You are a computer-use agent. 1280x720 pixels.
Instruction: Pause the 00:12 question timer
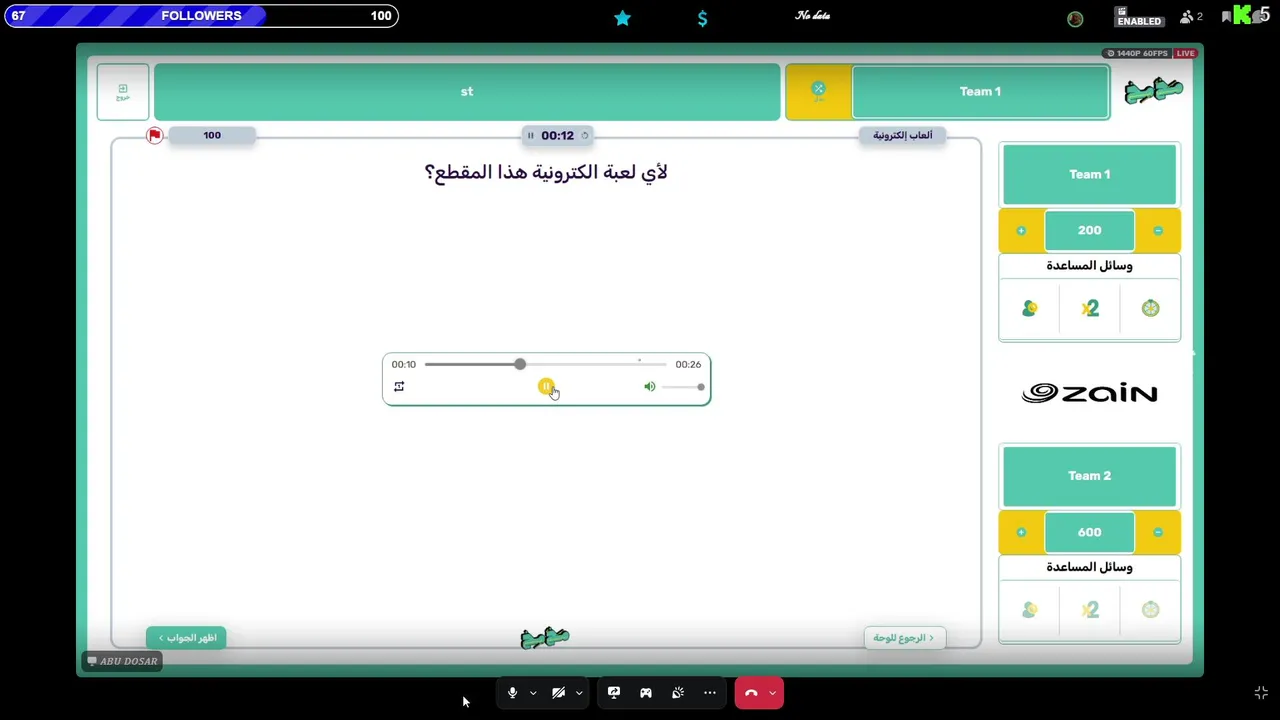point(531,135)
